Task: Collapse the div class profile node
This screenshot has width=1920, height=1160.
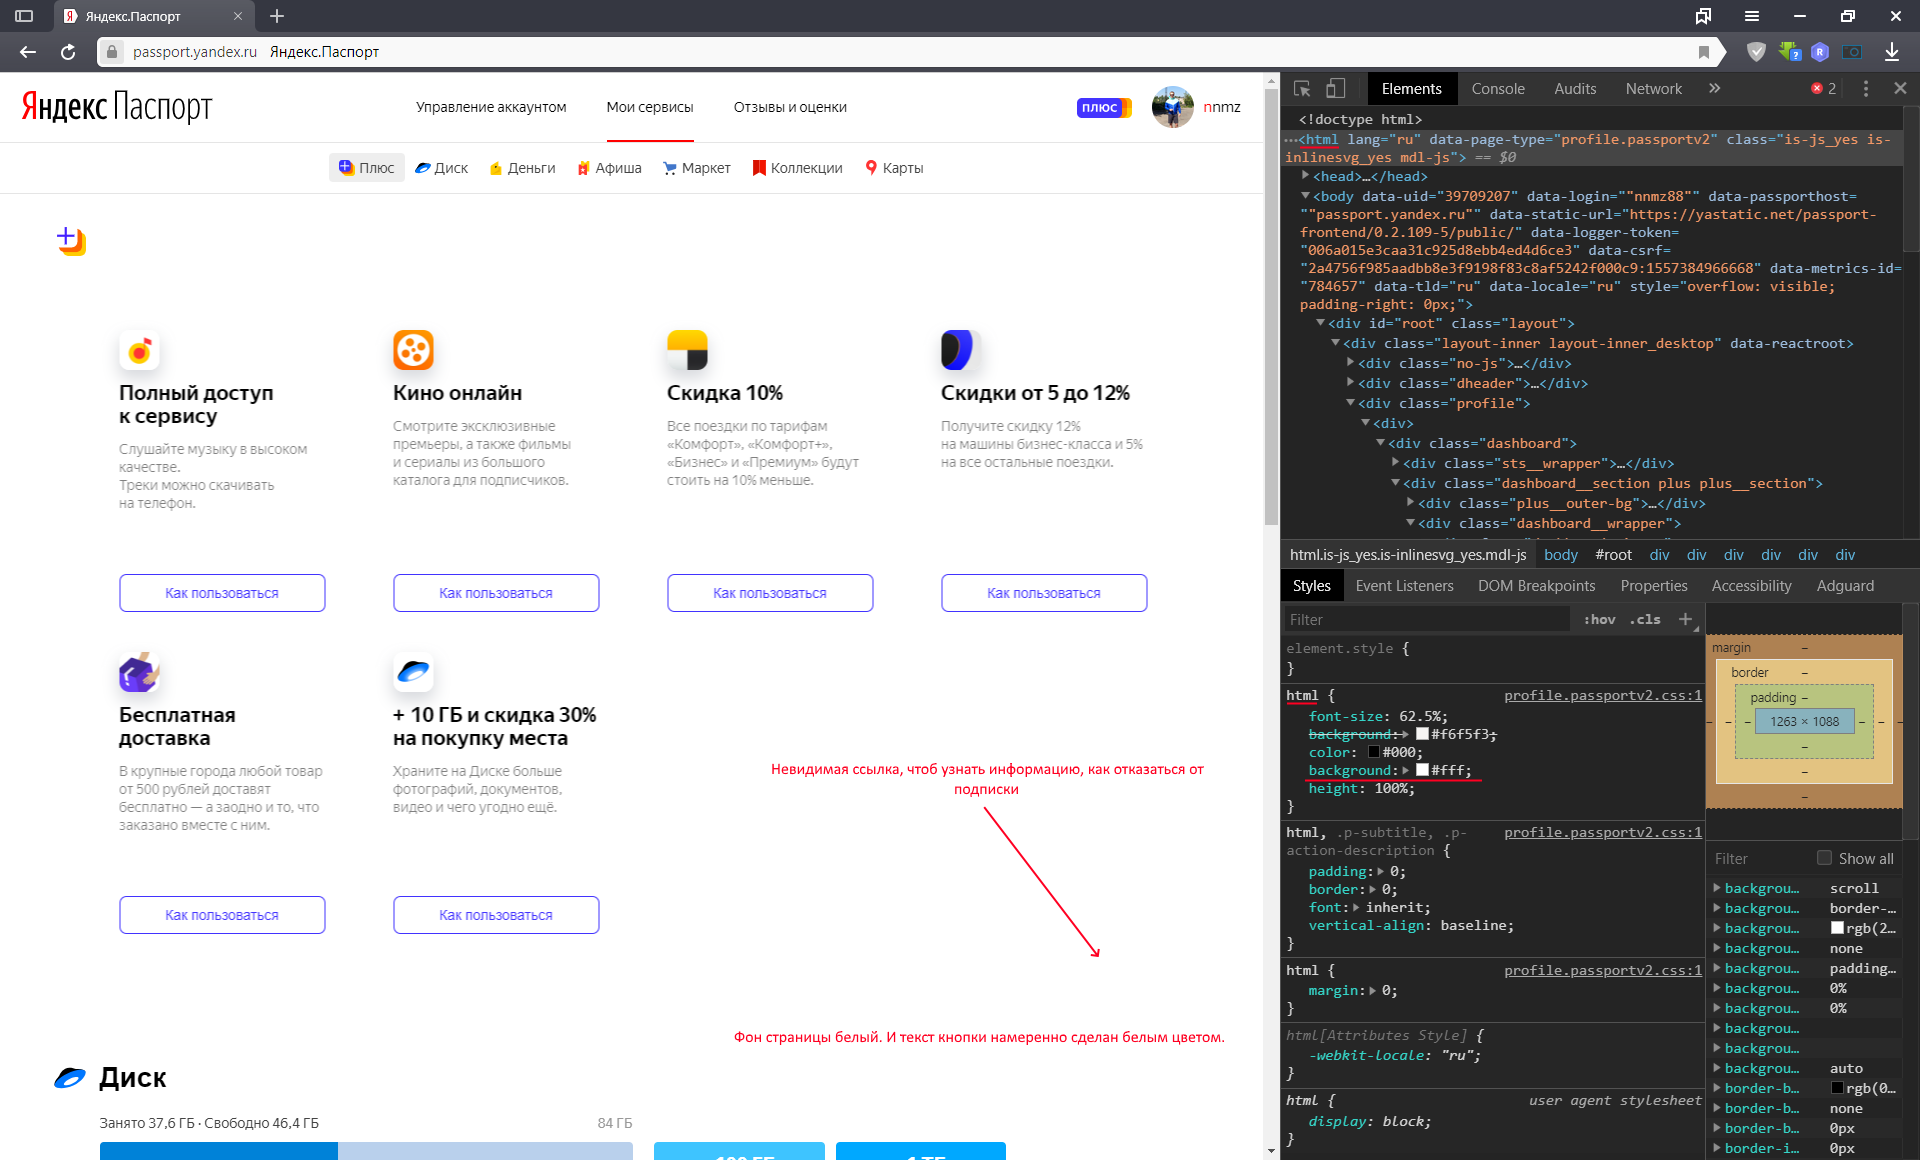Action: 1351,403
